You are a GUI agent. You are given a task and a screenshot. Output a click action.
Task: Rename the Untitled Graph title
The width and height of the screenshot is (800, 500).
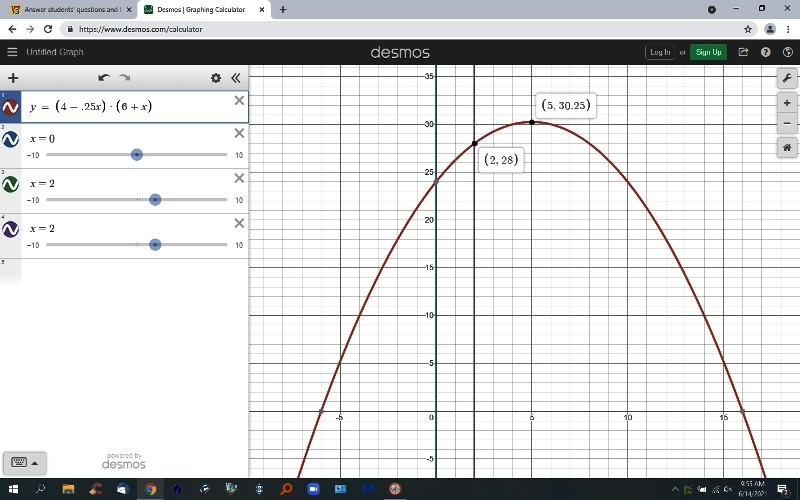tap(55, 52)
